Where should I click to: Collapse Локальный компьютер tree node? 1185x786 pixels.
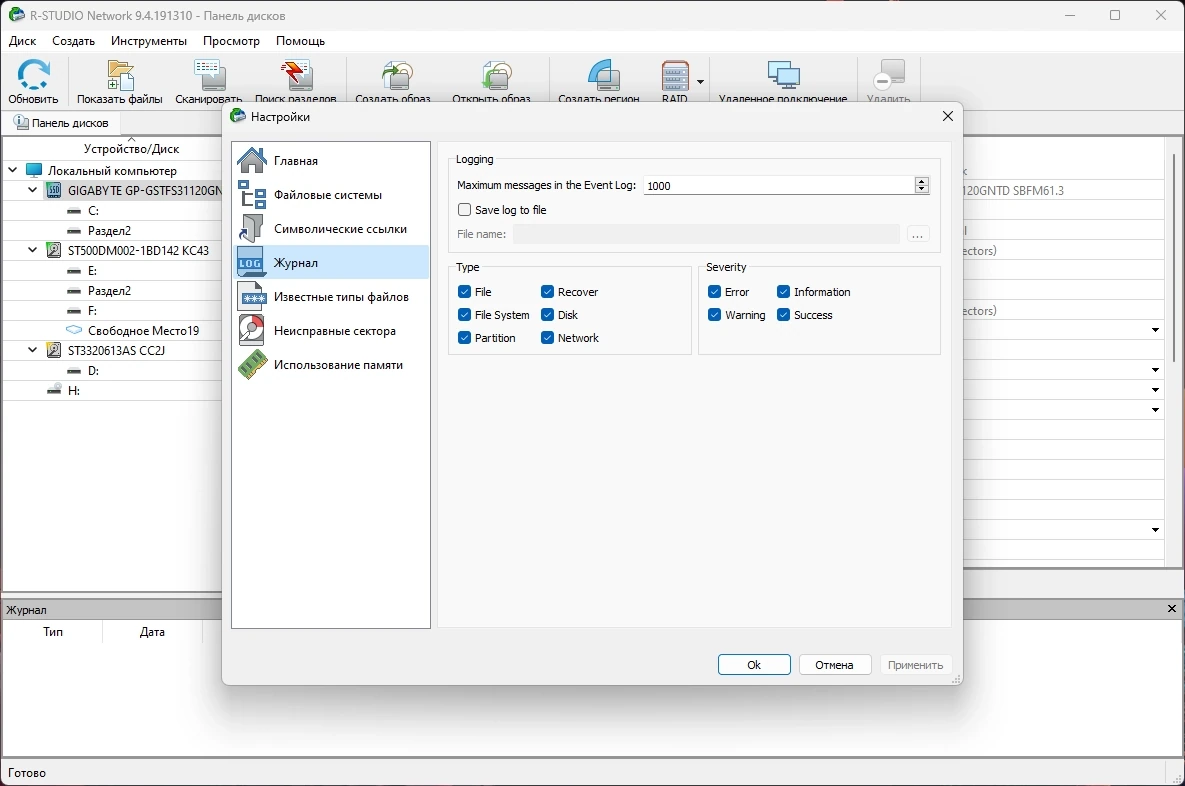(x=13, y=170)
